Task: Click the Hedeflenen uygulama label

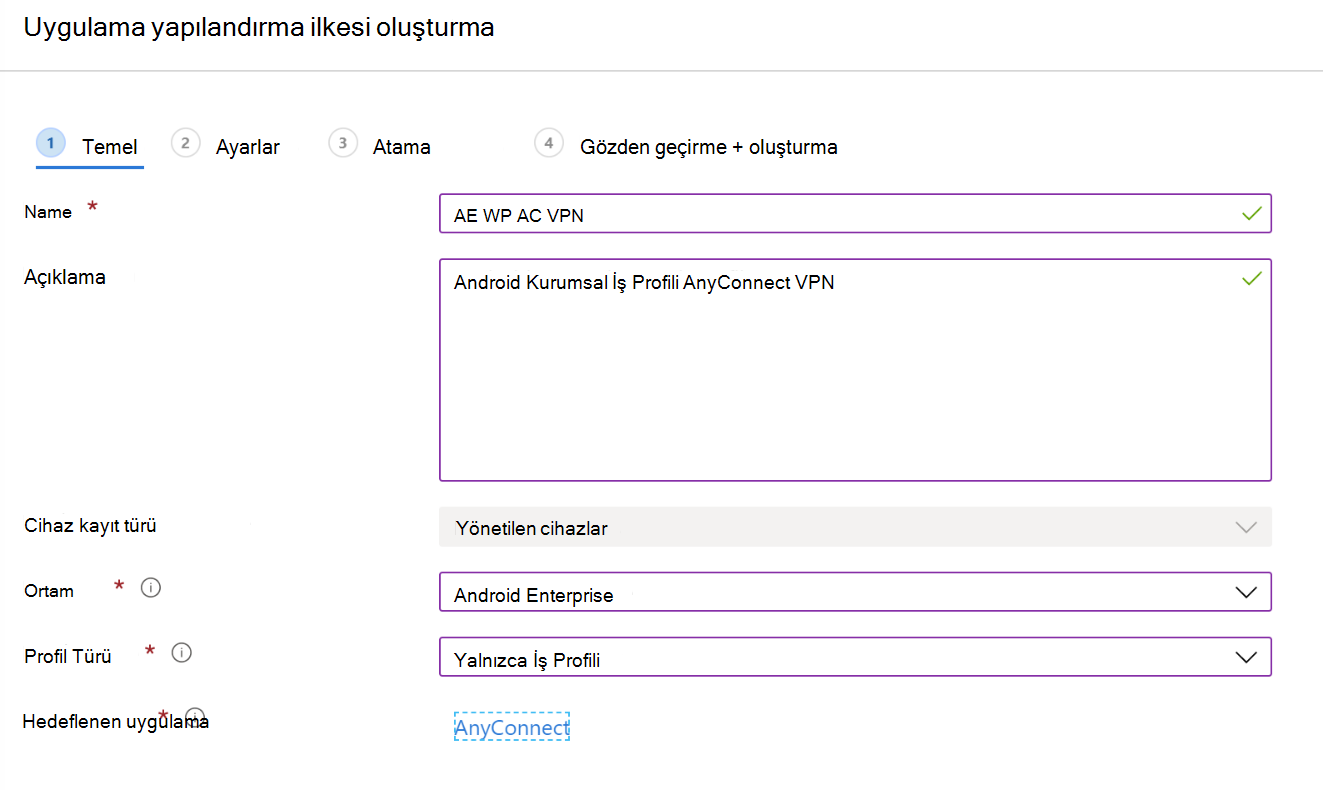Action: pos(116,721)
